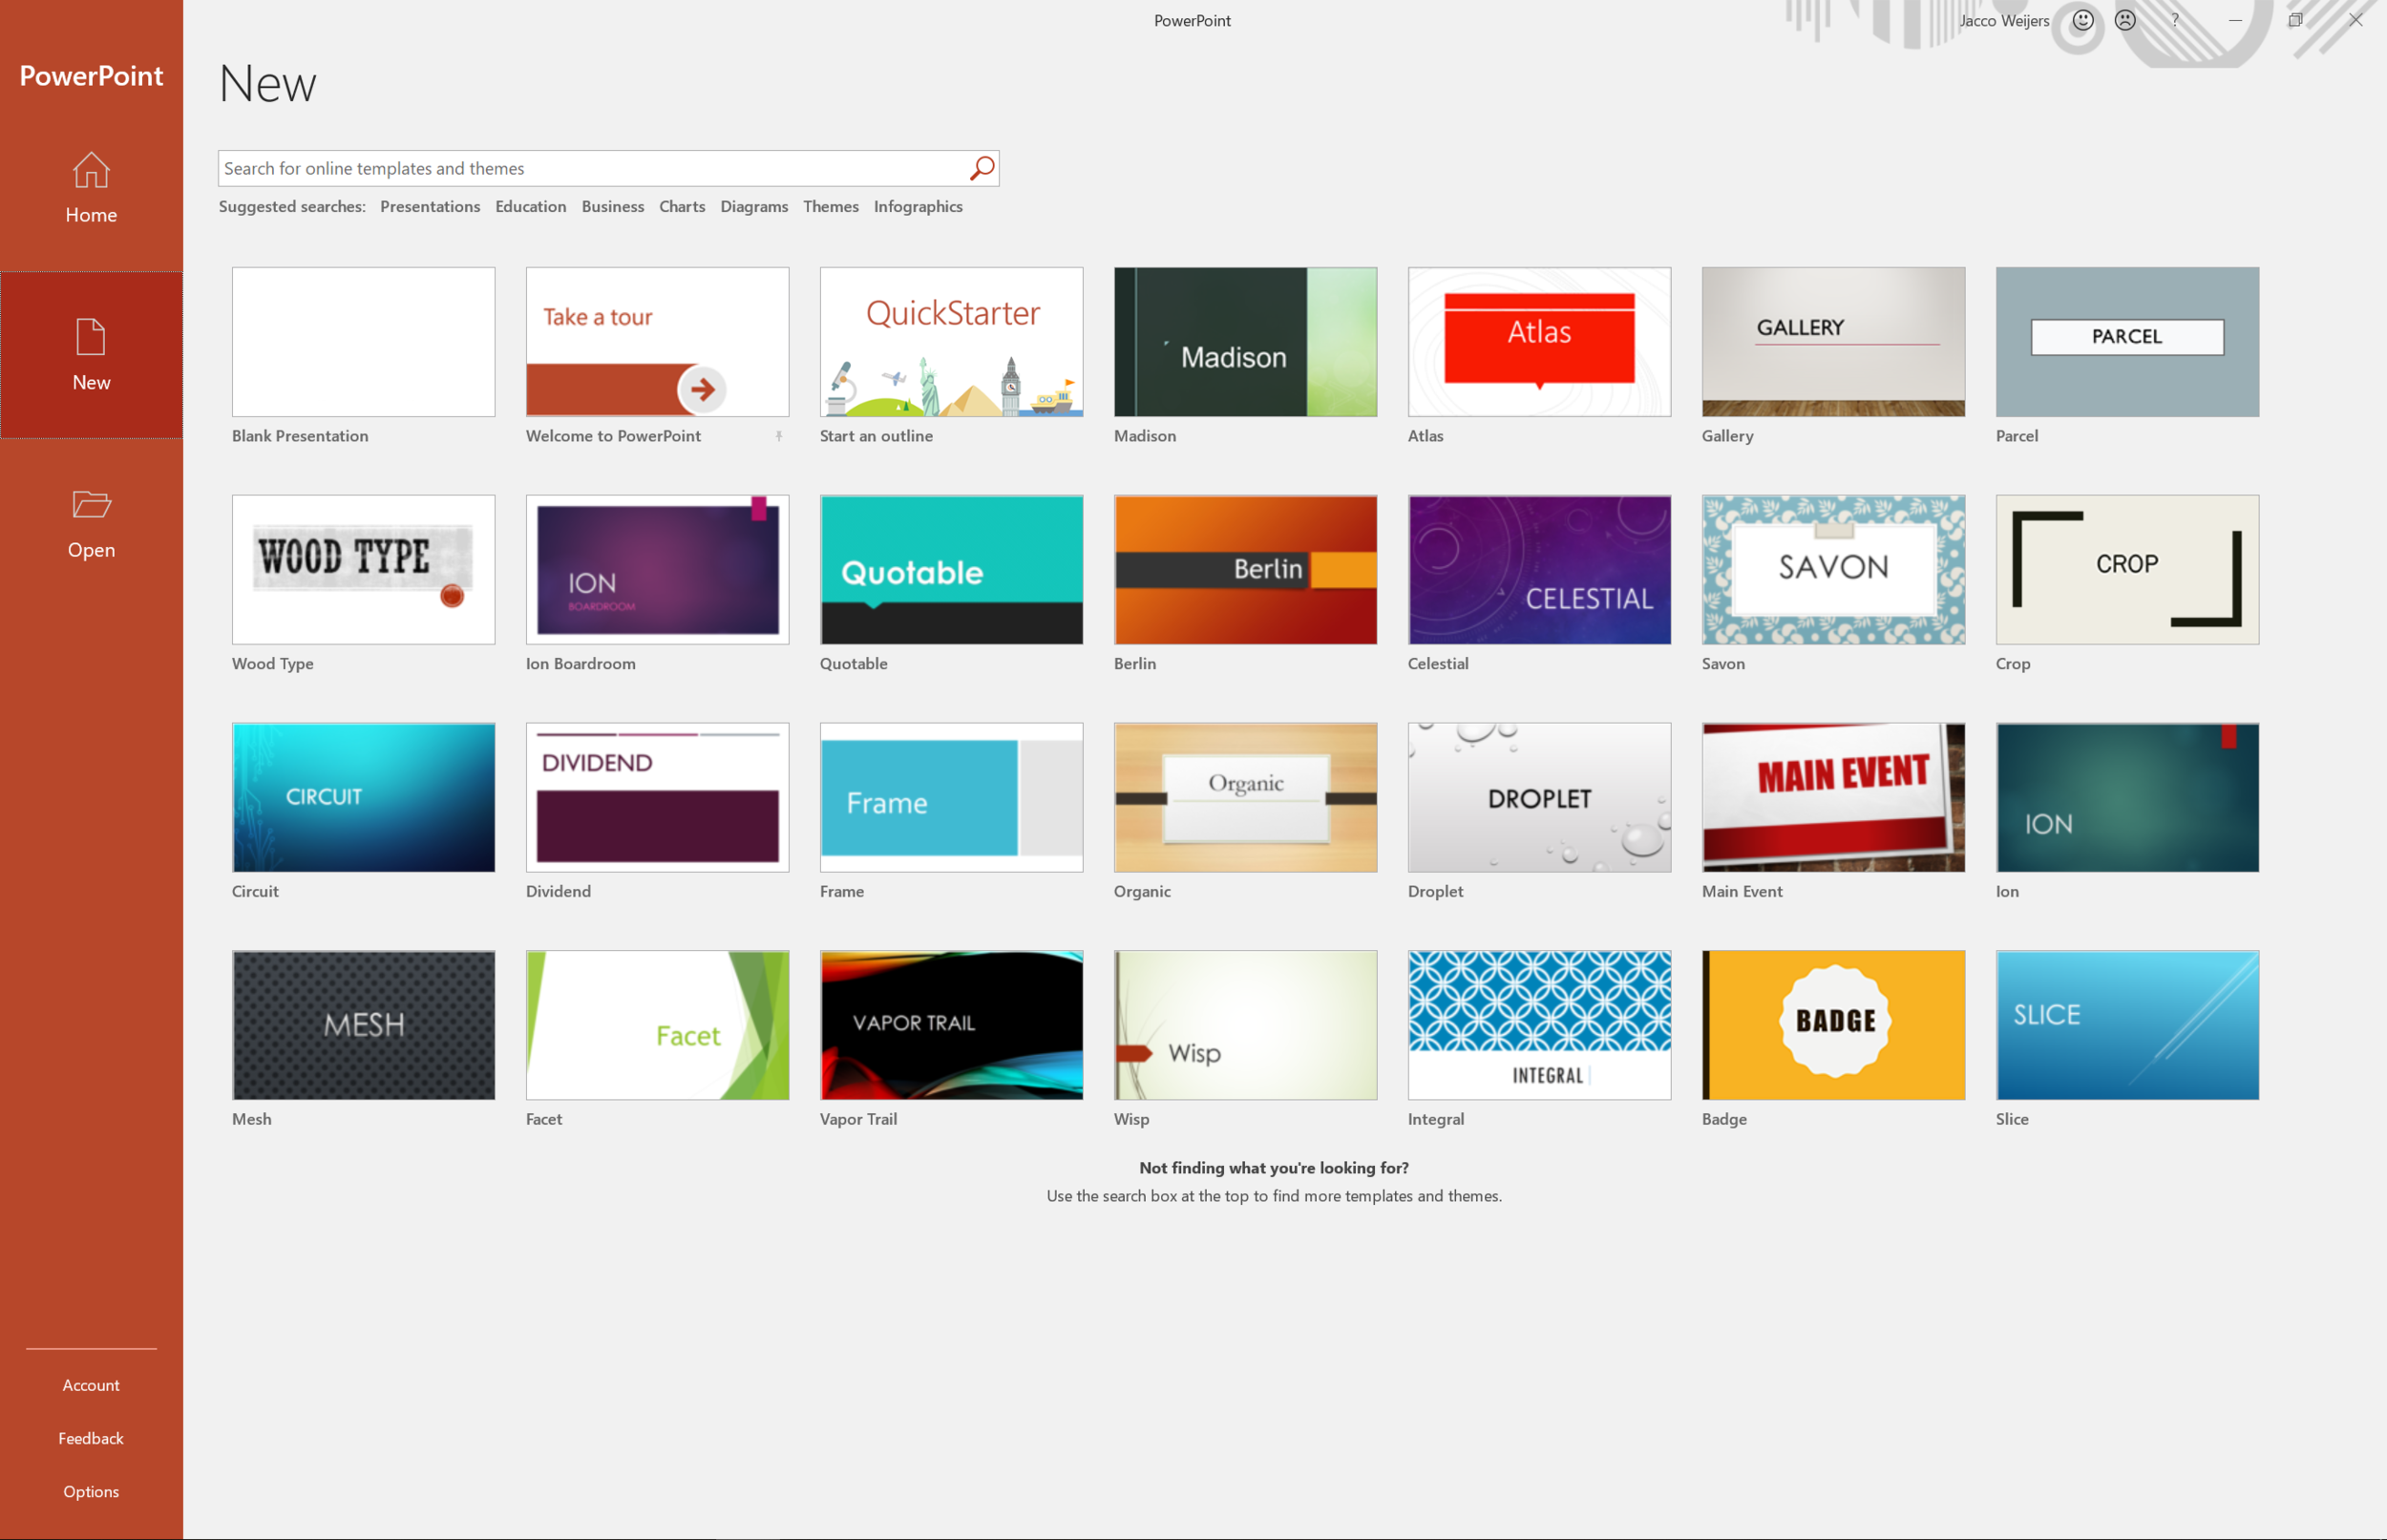
Task: Choose the Berlin theme
Action: (1245, 570)
